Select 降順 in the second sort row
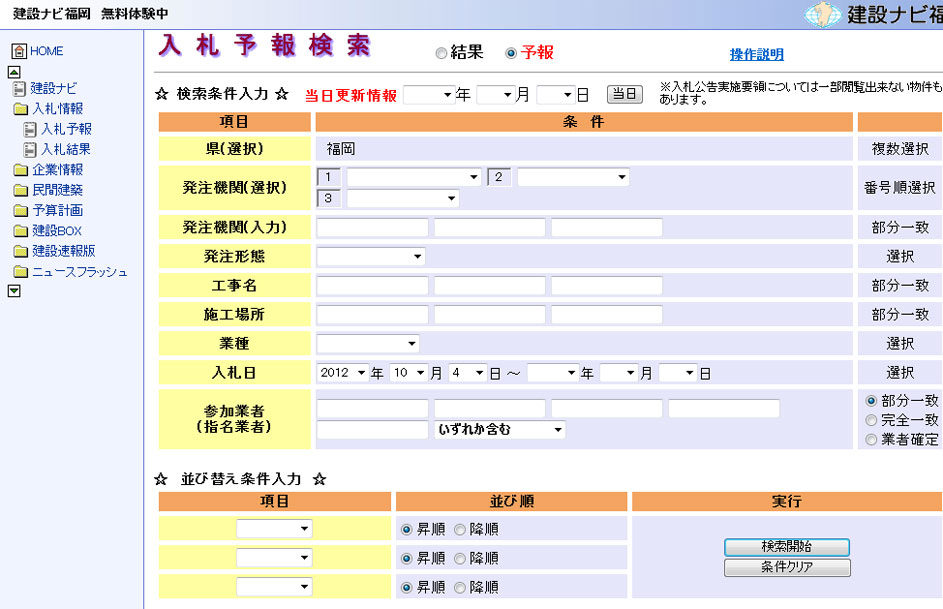 (460, 559)
